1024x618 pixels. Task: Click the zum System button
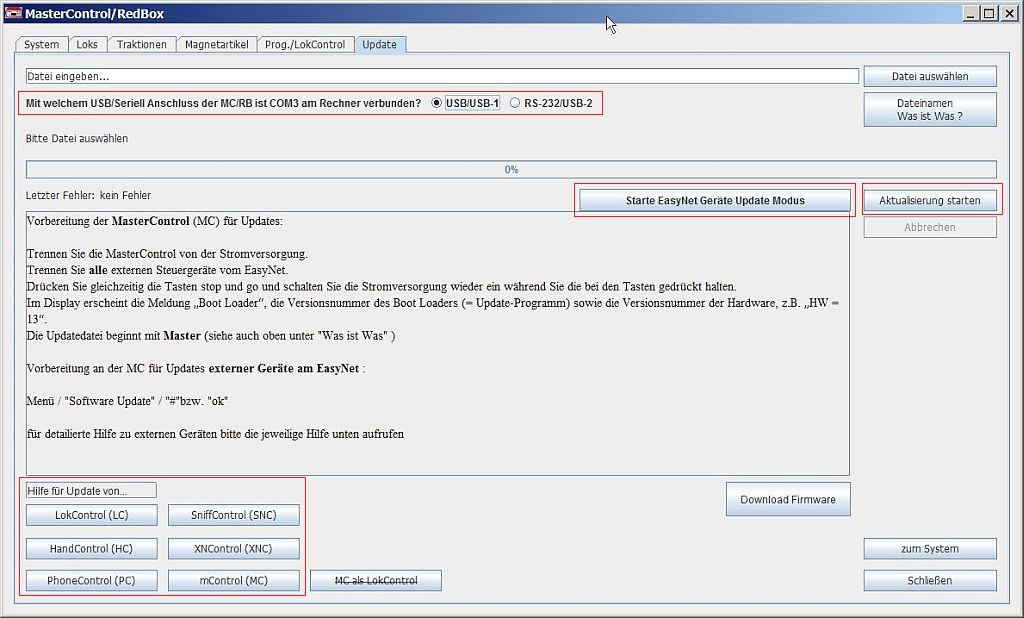click(x=930, y=548)
